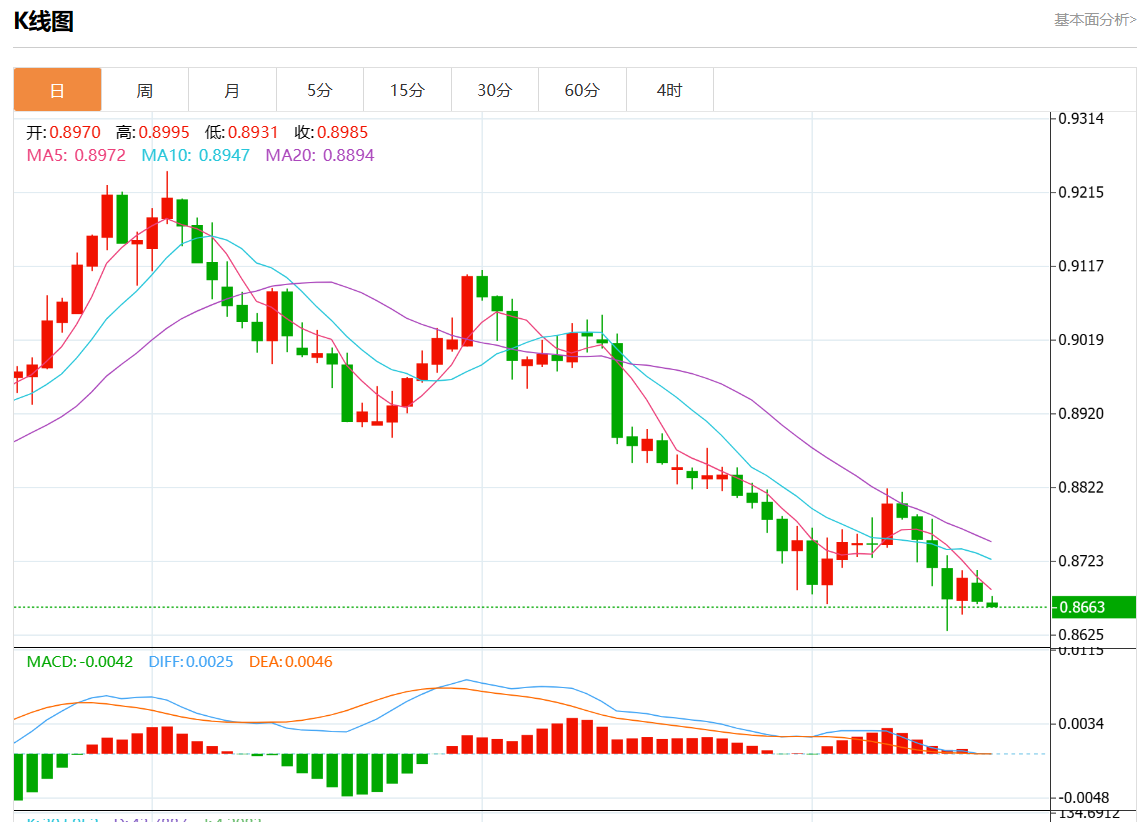Click the 高:0.8995 high price value

coord(153,132)
